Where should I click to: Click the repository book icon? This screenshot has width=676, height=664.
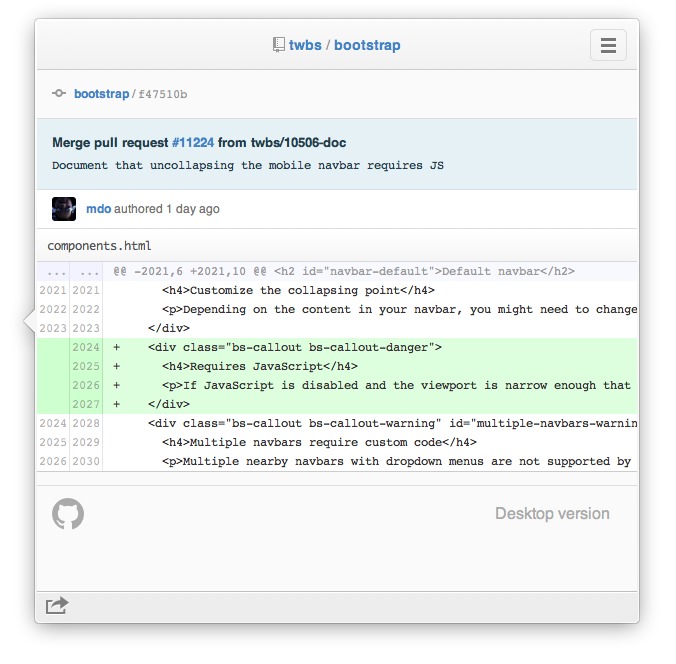click(x=279, y=44)
